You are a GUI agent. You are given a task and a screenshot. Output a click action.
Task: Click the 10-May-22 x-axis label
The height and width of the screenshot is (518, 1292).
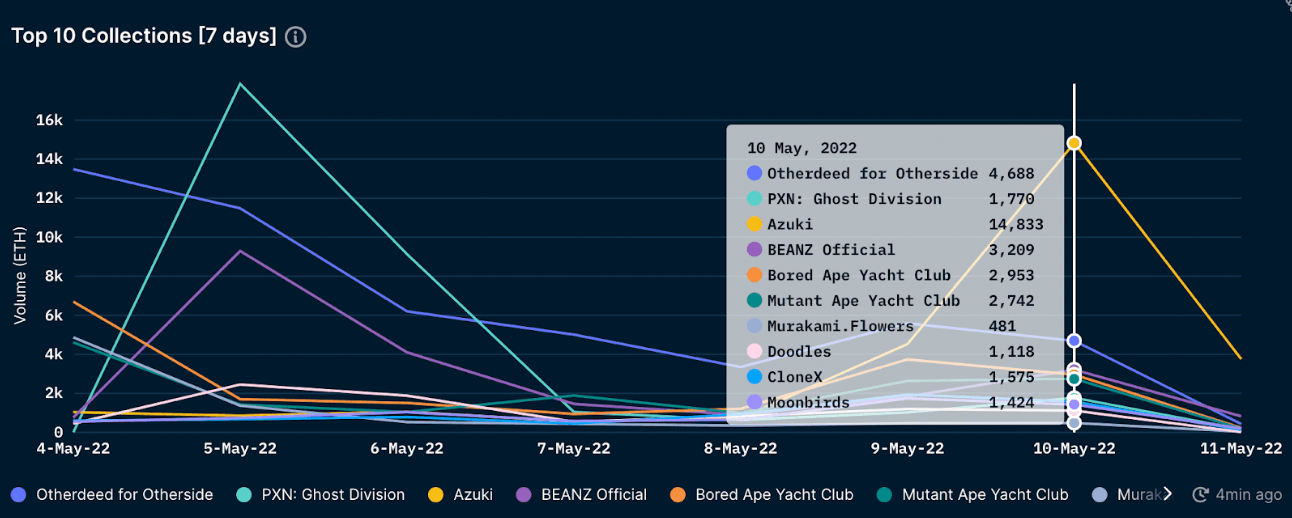click(x=1074, y=450)
